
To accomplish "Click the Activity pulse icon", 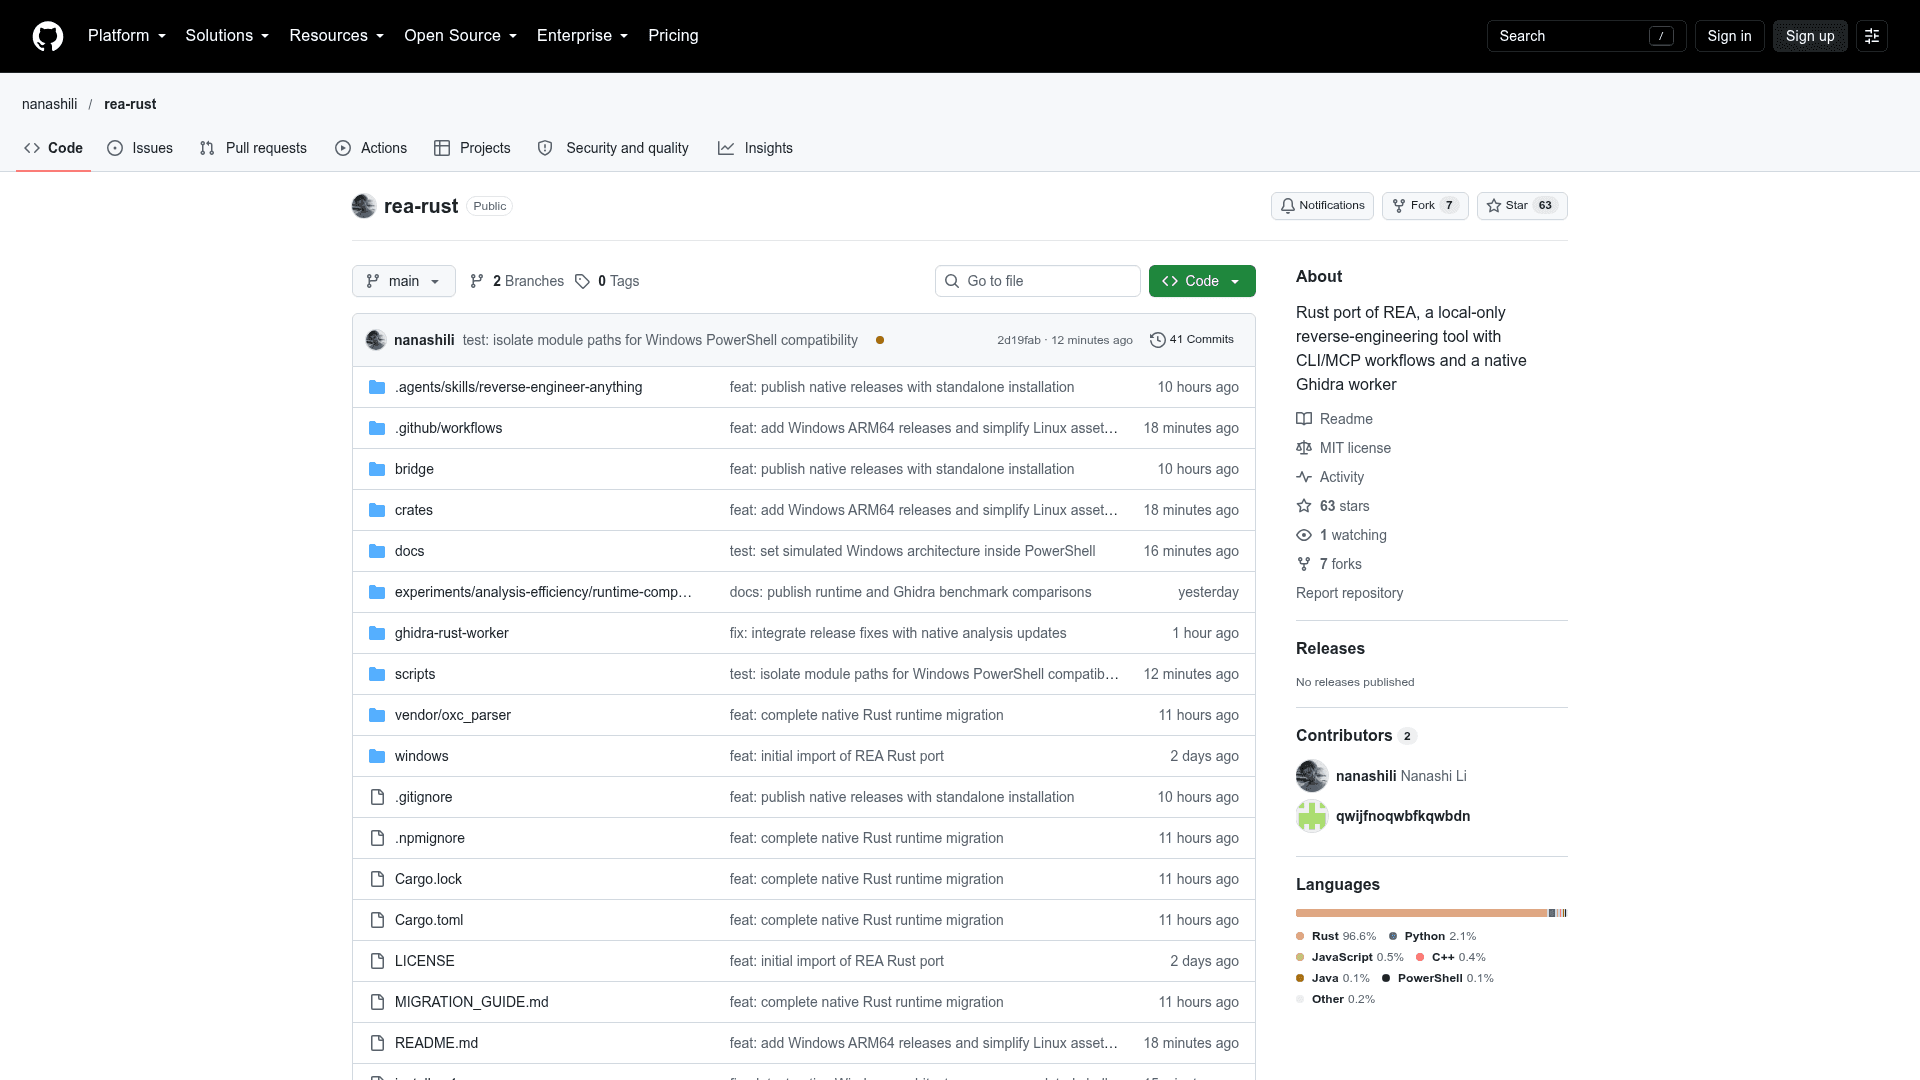I will 1304,477.
